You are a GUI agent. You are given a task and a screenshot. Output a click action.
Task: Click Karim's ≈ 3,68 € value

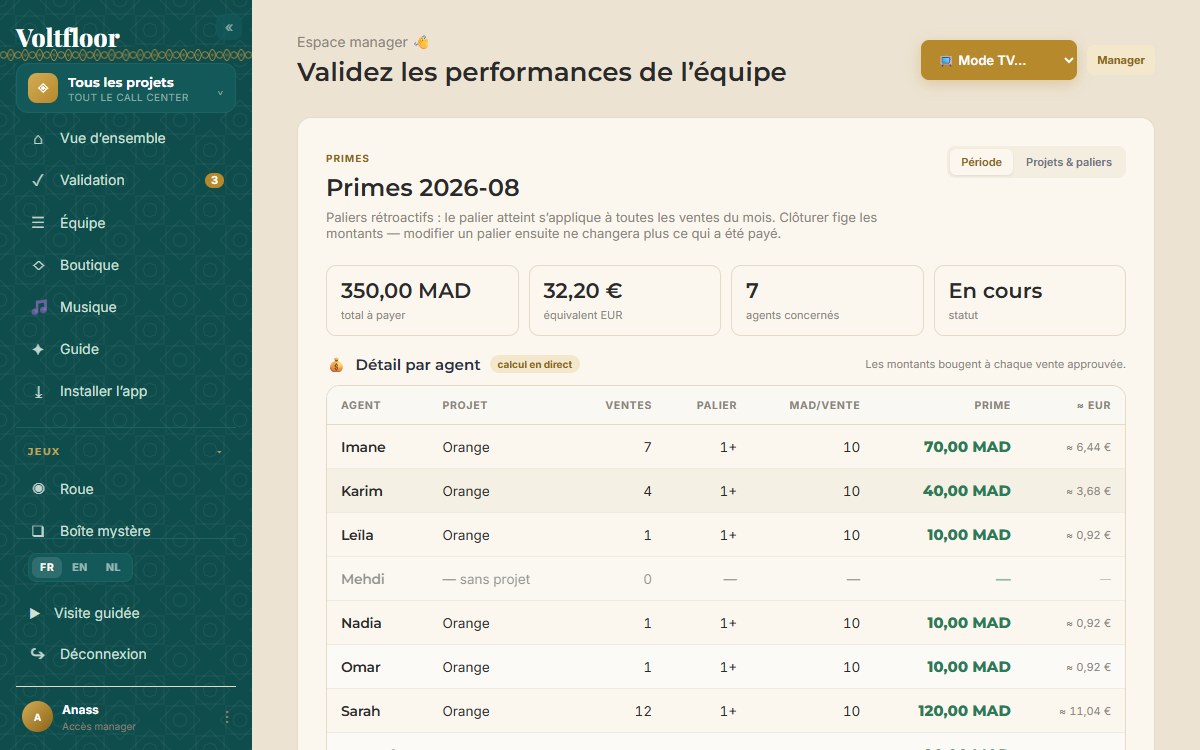1088,491
